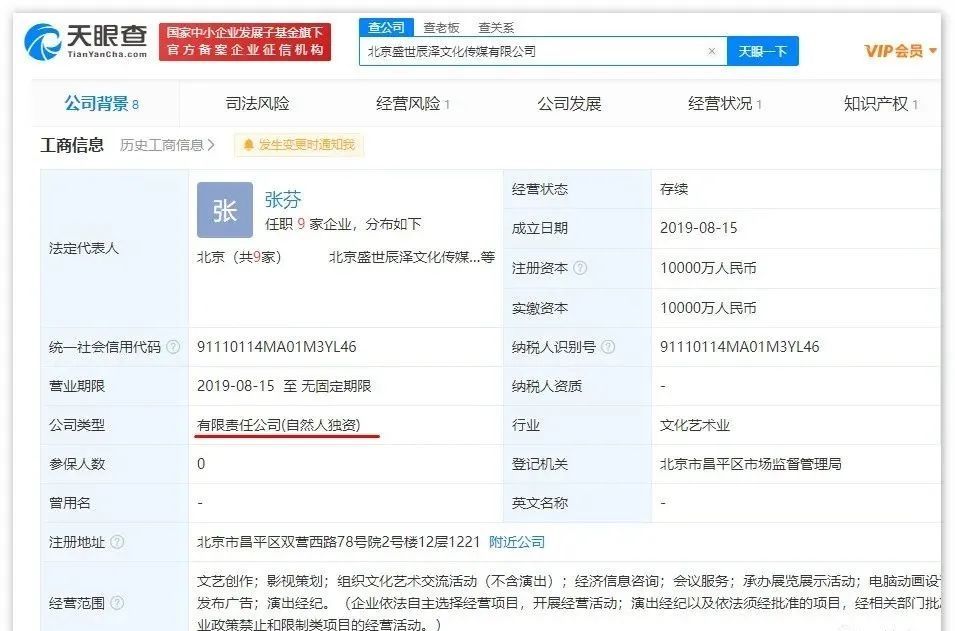Expand 历史工商信息 chevron link

(x=167, y=145)
